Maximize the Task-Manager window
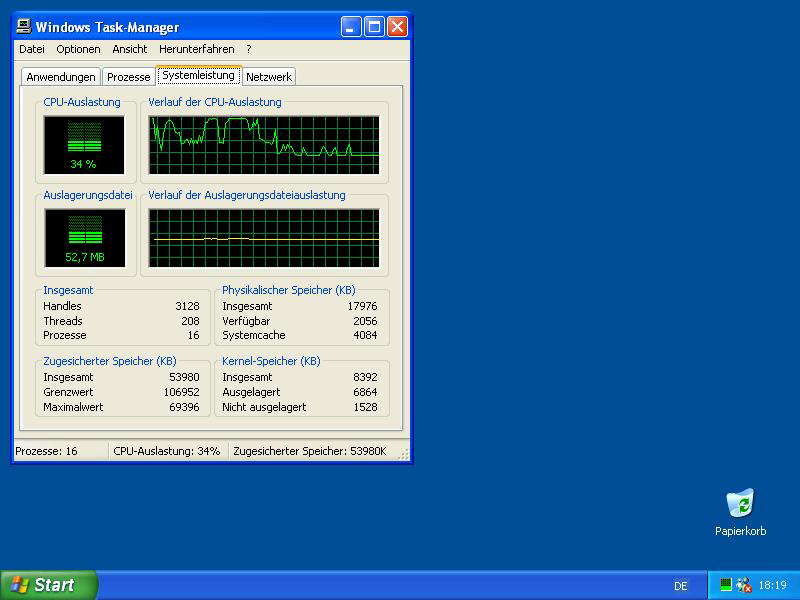The width and height of the screenshot is (800, 600). pos(374,27)
